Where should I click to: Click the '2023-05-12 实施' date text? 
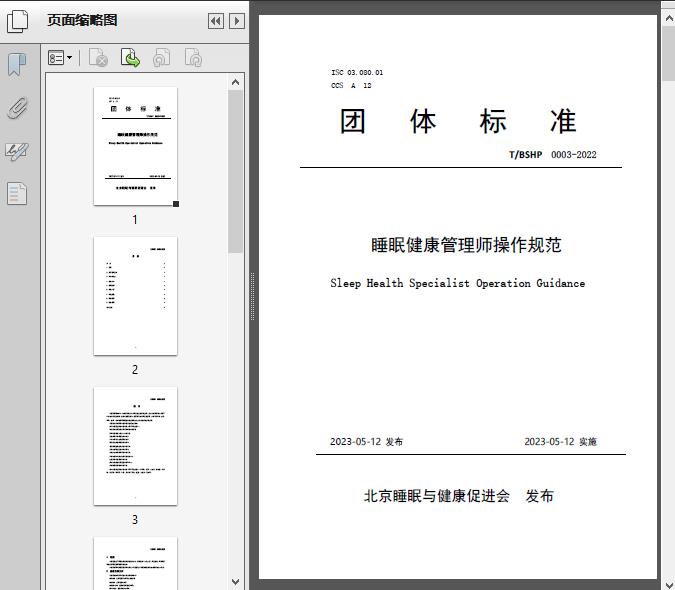[x=560, y=442]
